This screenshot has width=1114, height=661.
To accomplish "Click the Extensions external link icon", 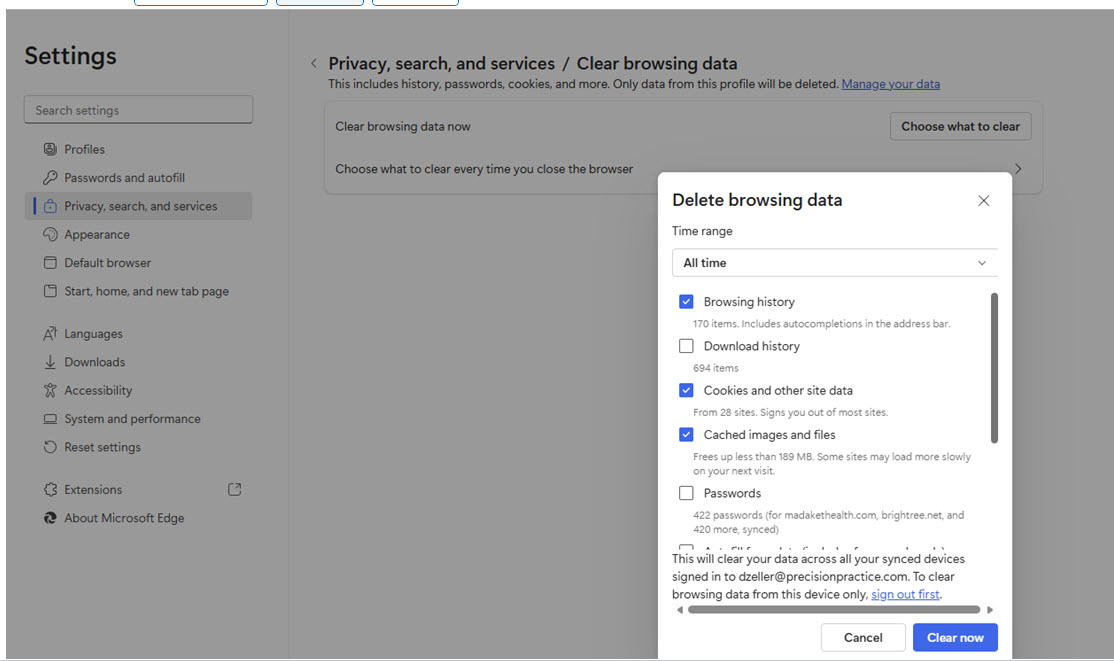I will coord(235,490).
